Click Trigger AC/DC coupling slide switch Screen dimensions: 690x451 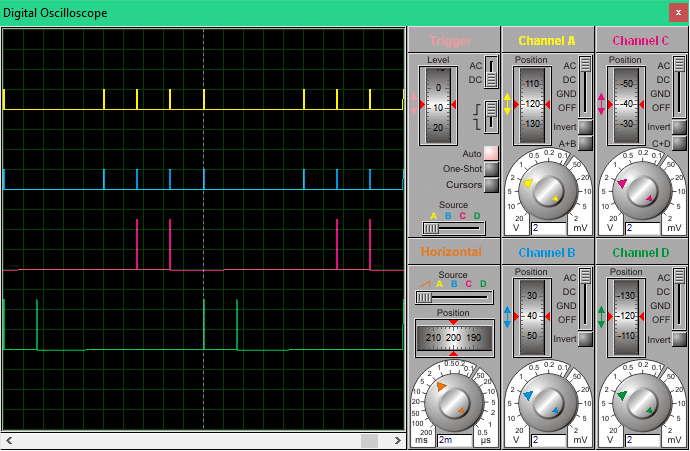click(x=491, y=72)
